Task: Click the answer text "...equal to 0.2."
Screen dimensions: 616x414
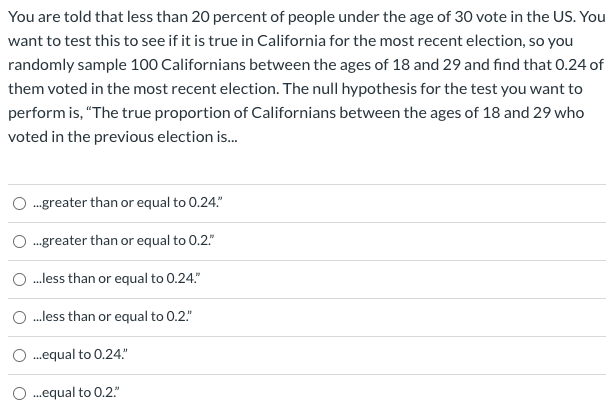Action: [x=77, y=393]
